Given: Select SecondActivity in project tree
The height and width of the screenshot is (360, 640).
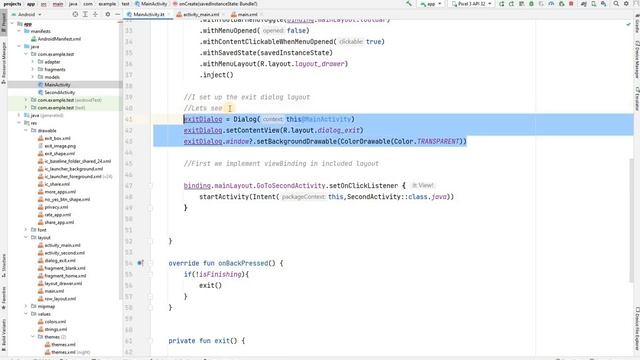Looking at the screenshot, I should 56,92.
